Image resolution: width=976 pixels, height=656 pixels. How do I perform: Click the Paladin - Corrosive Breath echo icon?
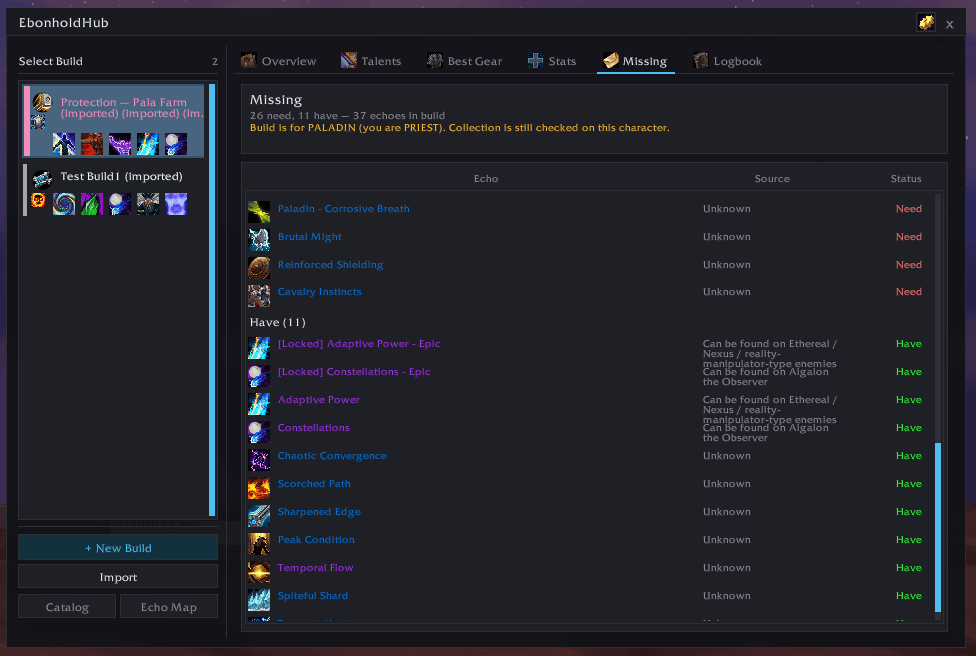pyautogui.click(x=259, y=212)
